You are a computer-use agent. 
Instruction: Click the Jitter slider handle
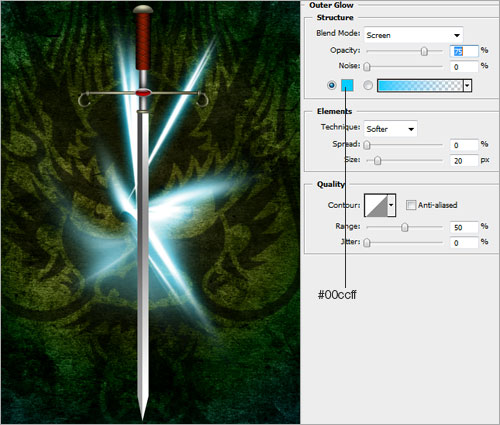coord(367,243)
